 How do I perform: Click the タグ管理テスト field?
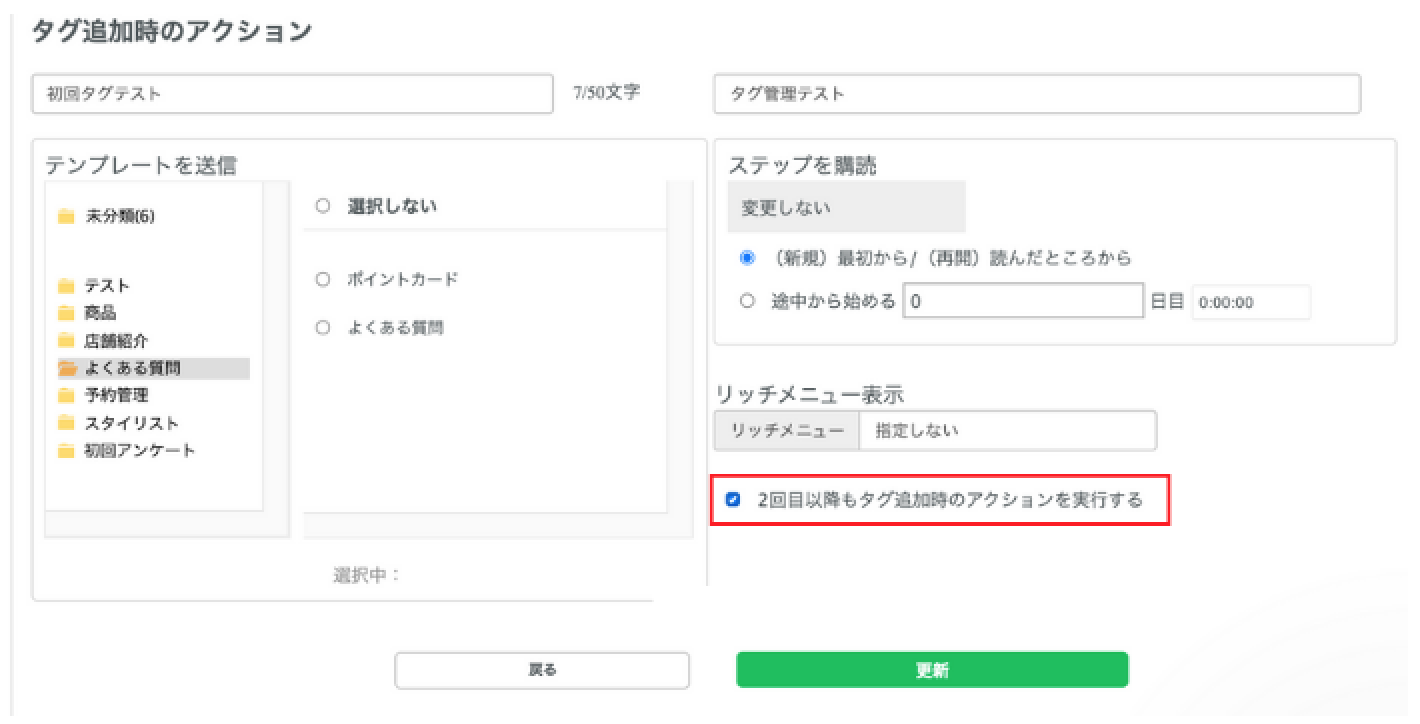pos(1037,94)
